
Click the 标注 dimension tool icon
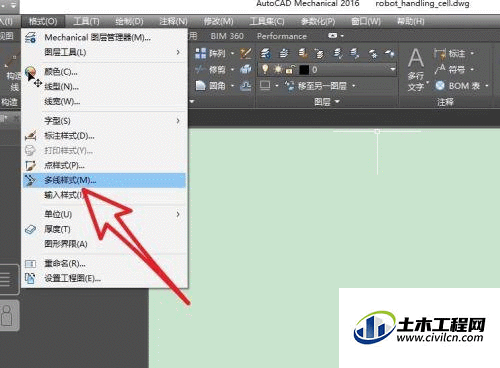[440, 53]
